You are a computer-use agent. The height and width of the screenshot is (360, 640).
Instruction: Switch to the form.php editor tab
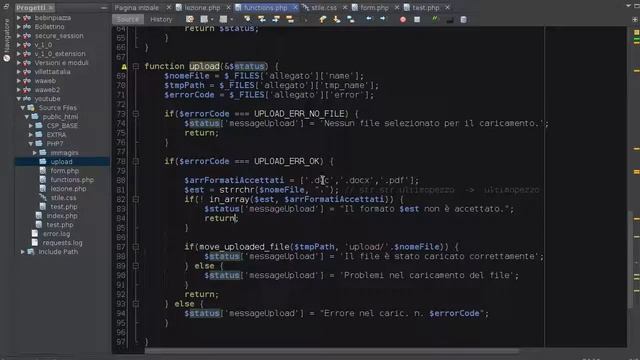[x=374, y=8]
